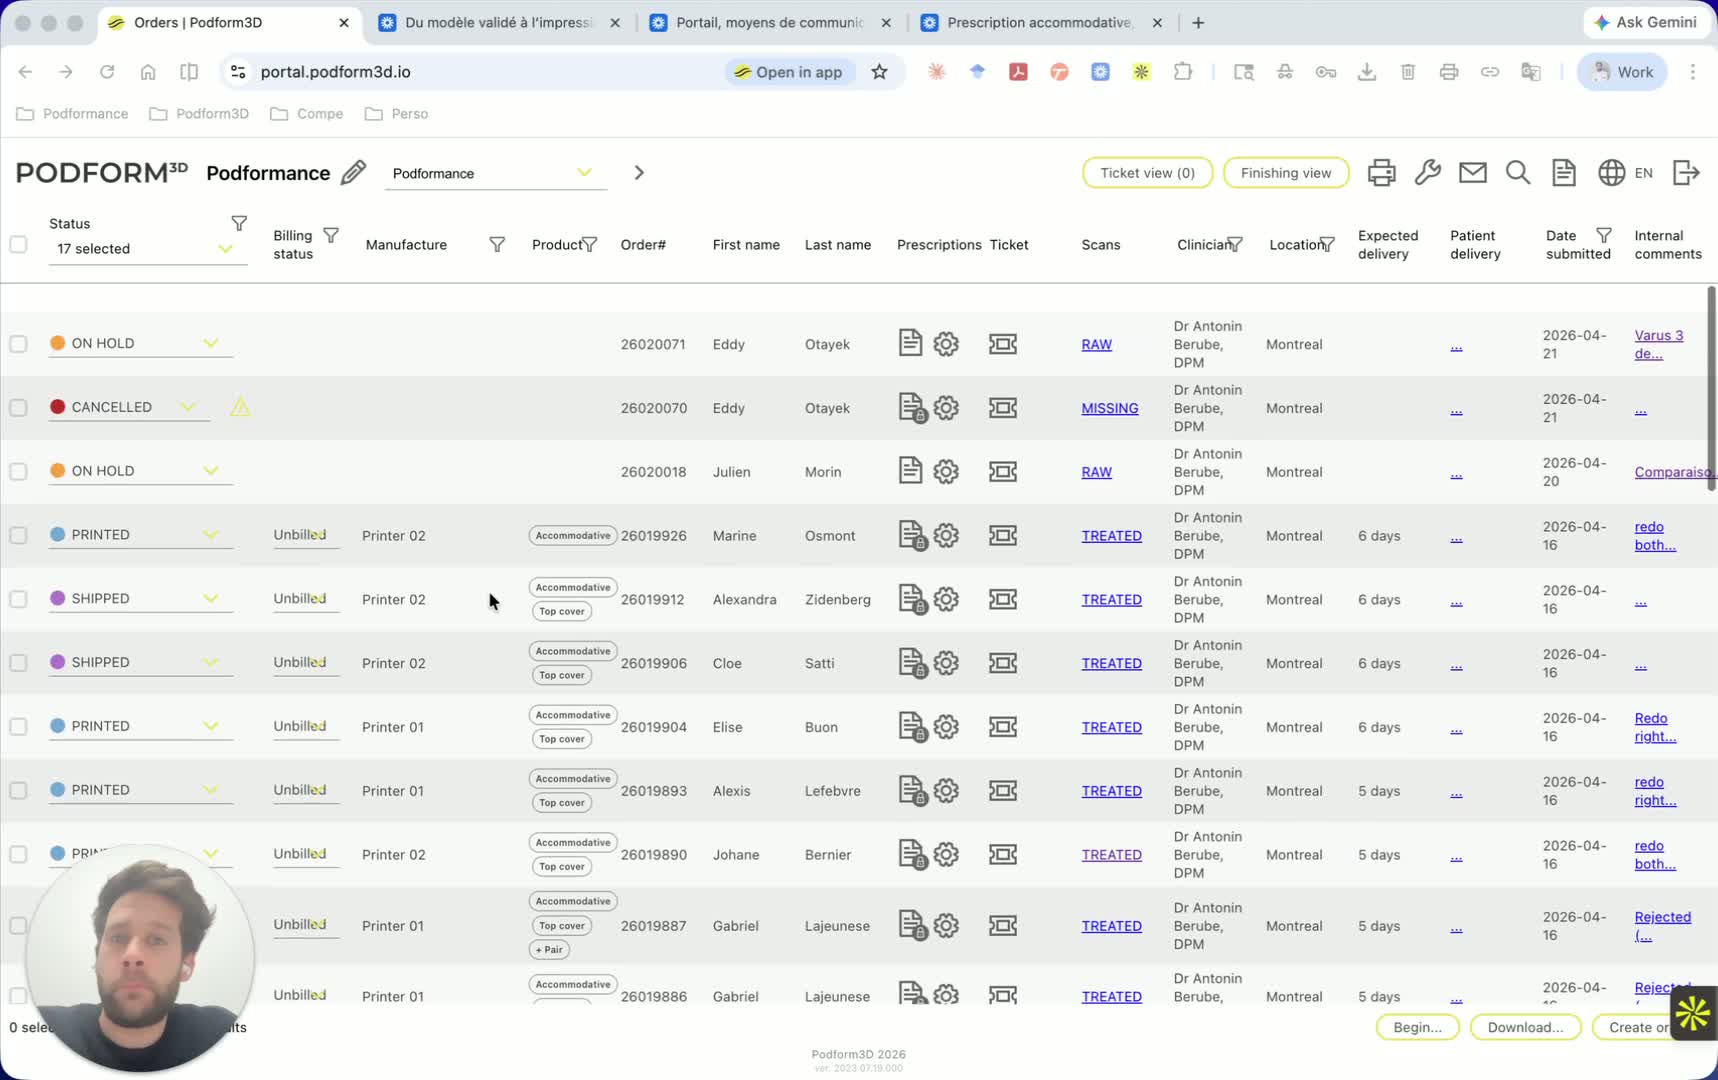Select checkbox for Alexandra Zidenberg order
Image resolution: width=1718 pixels, height=1080 pixels.
(x=18, y=599)
